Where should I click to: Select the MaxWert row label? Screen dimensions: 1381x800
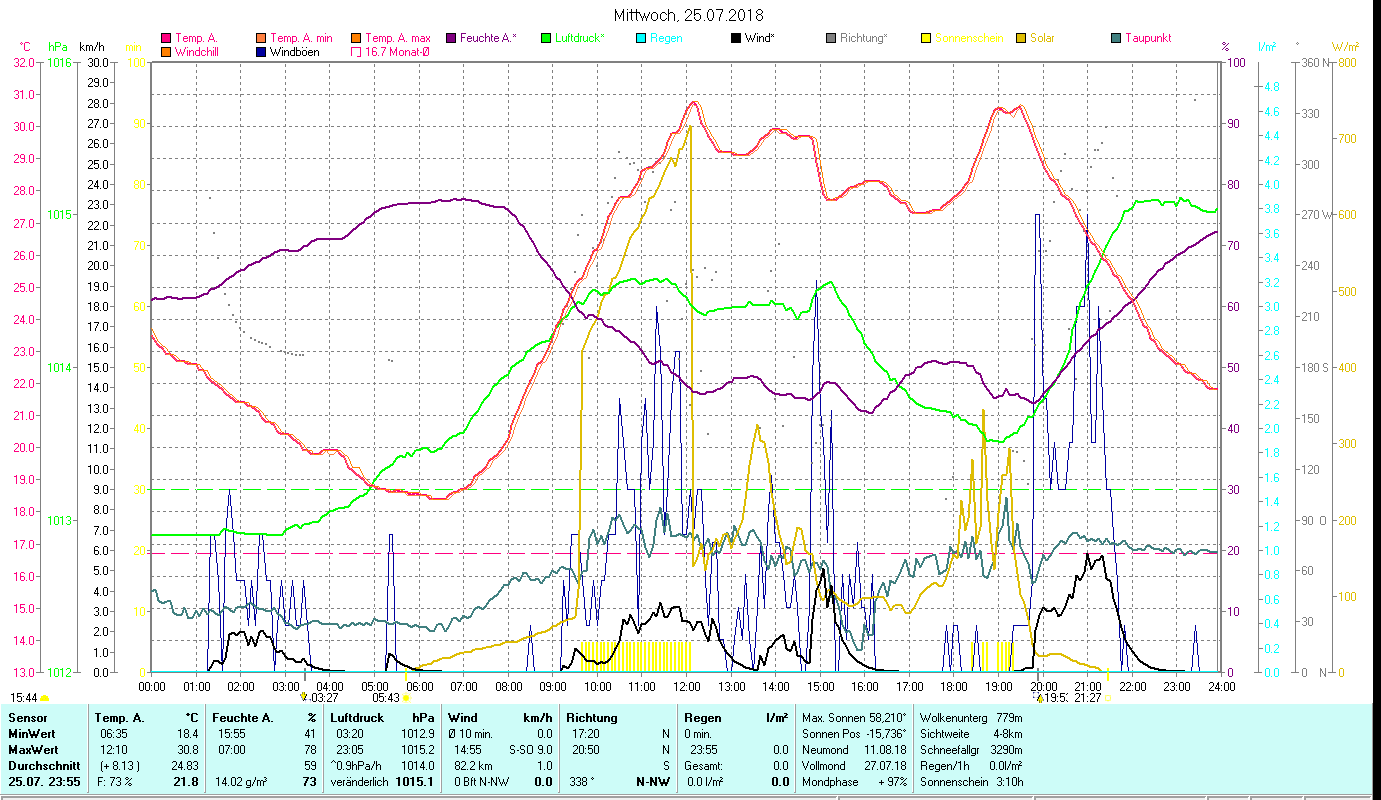(34, 750)
